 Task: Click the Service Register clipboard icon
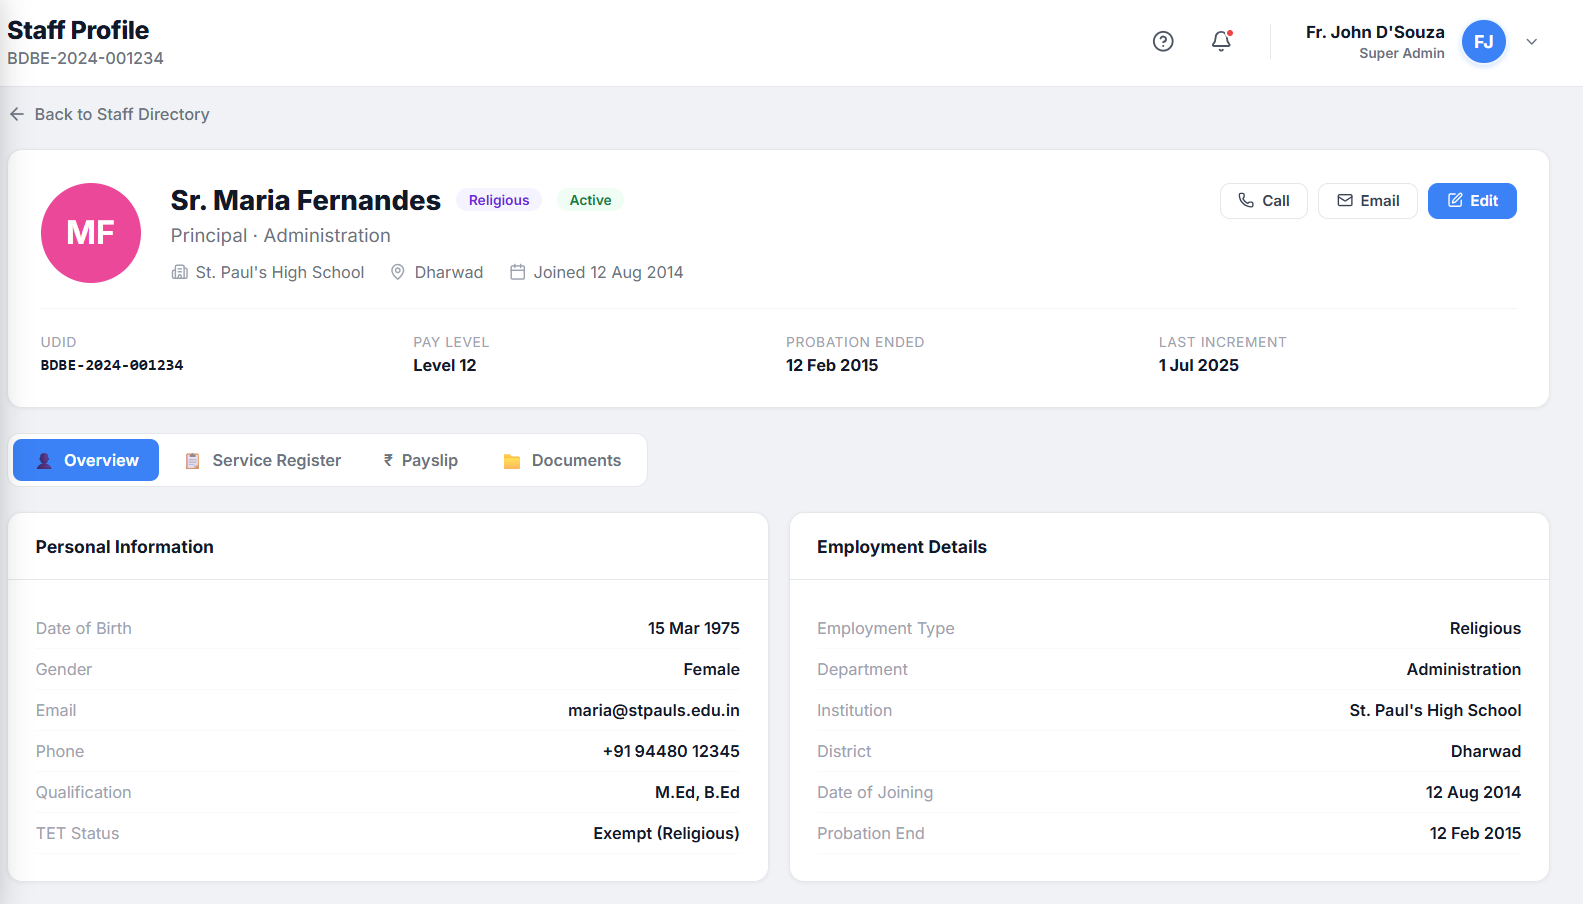(193, 461)
